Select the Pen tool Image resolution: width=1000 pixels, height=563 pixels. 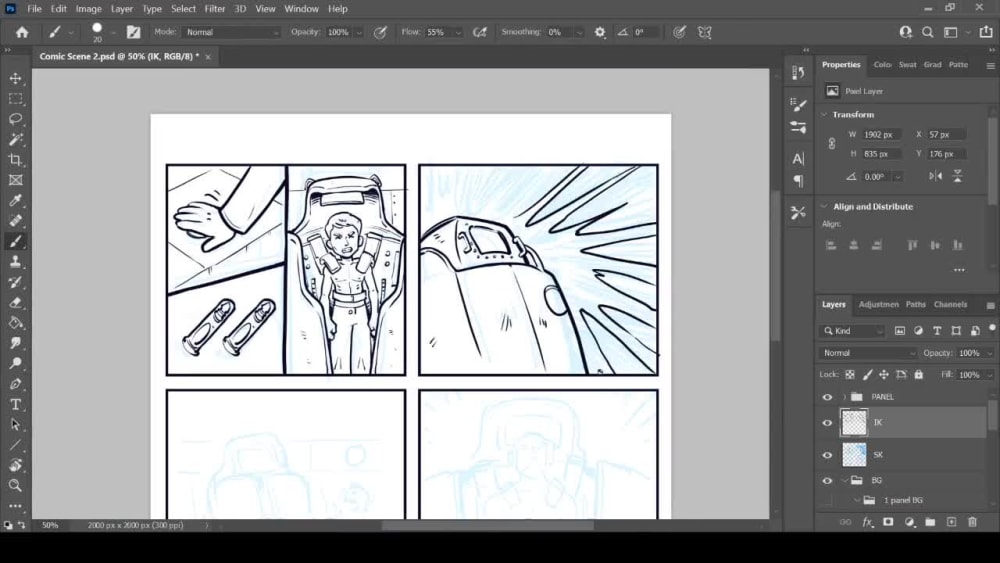pyautogui.click(x=15, y=384)
